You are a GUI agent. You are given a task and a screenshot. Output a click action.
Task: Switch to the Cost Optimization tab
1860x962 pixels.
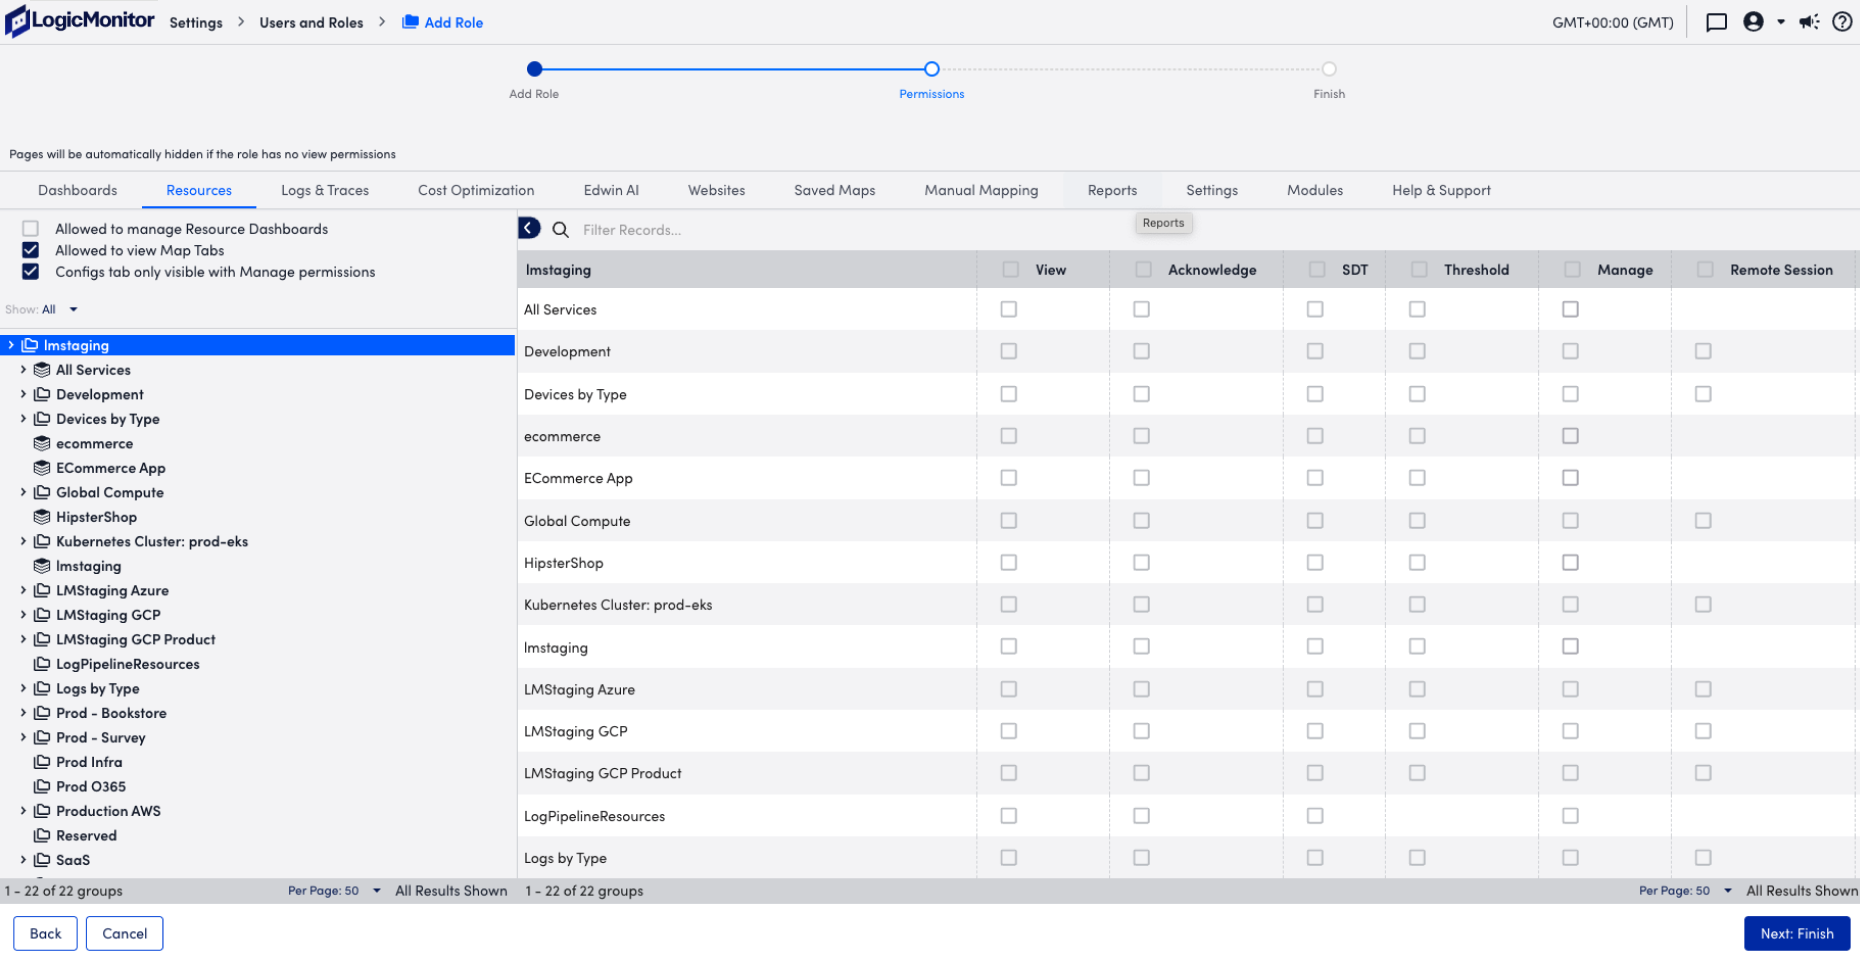pos(475,190)
